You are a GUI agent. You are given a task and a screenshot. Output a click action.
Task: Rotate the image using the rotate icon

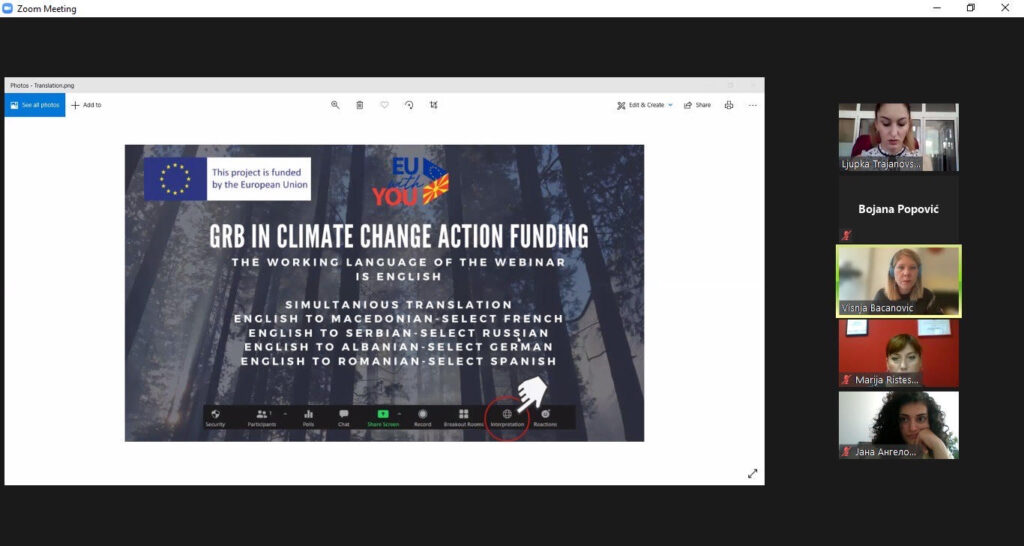(x=409, y=105)
